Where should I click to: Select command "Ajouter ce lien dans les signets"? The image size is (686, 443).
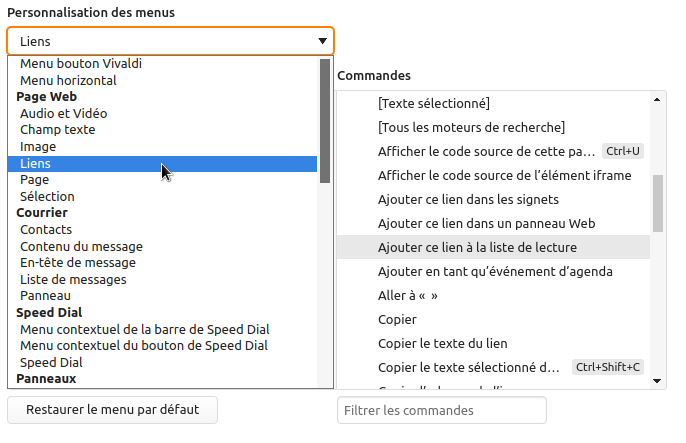click(470, 199)
